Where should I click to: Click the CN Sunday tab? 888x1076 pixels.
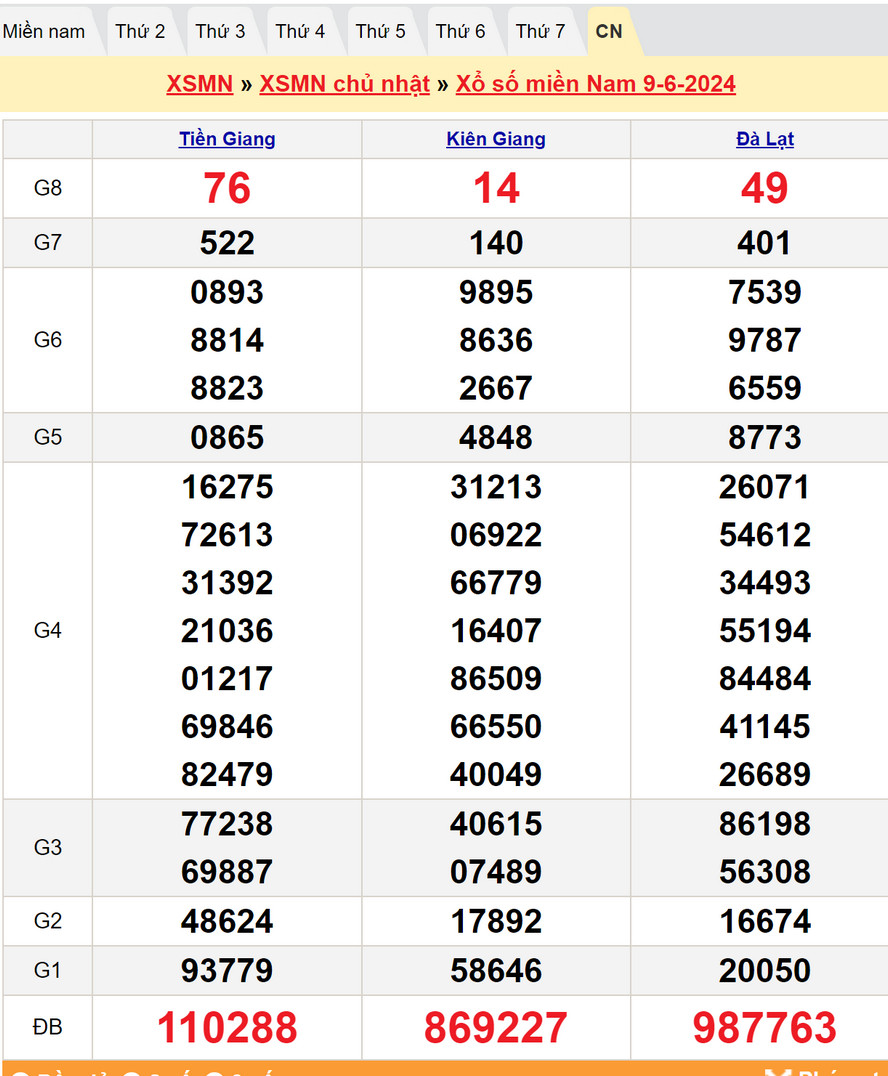click(609, 31)
